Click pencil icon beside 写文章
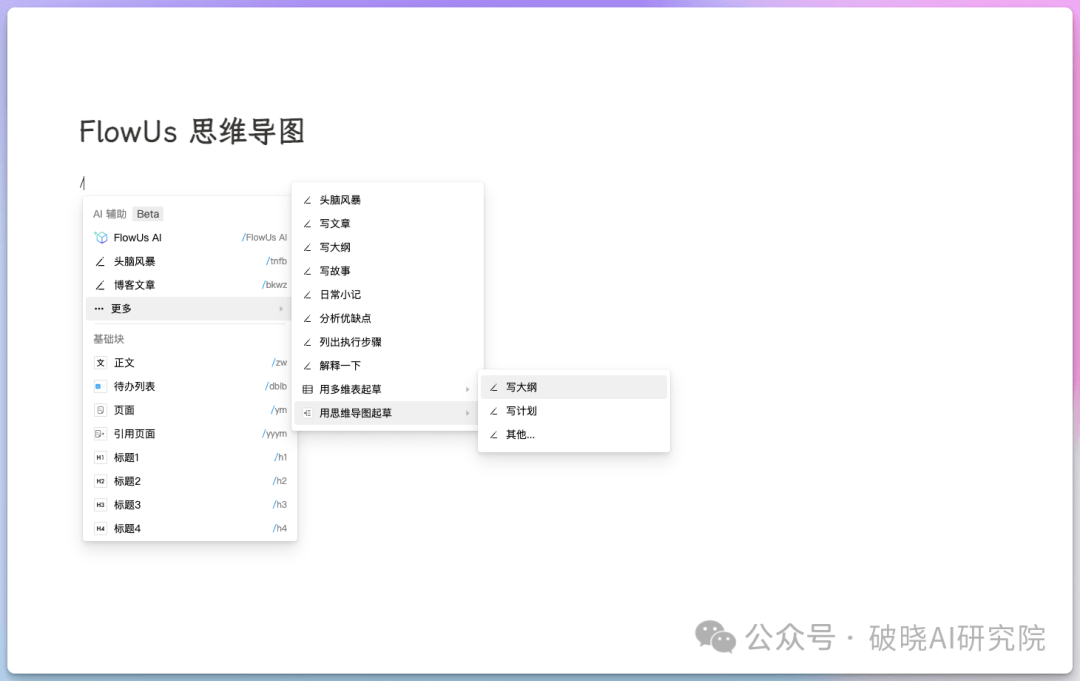Screen dimensions: 1080x681 [x=308, y=224]
